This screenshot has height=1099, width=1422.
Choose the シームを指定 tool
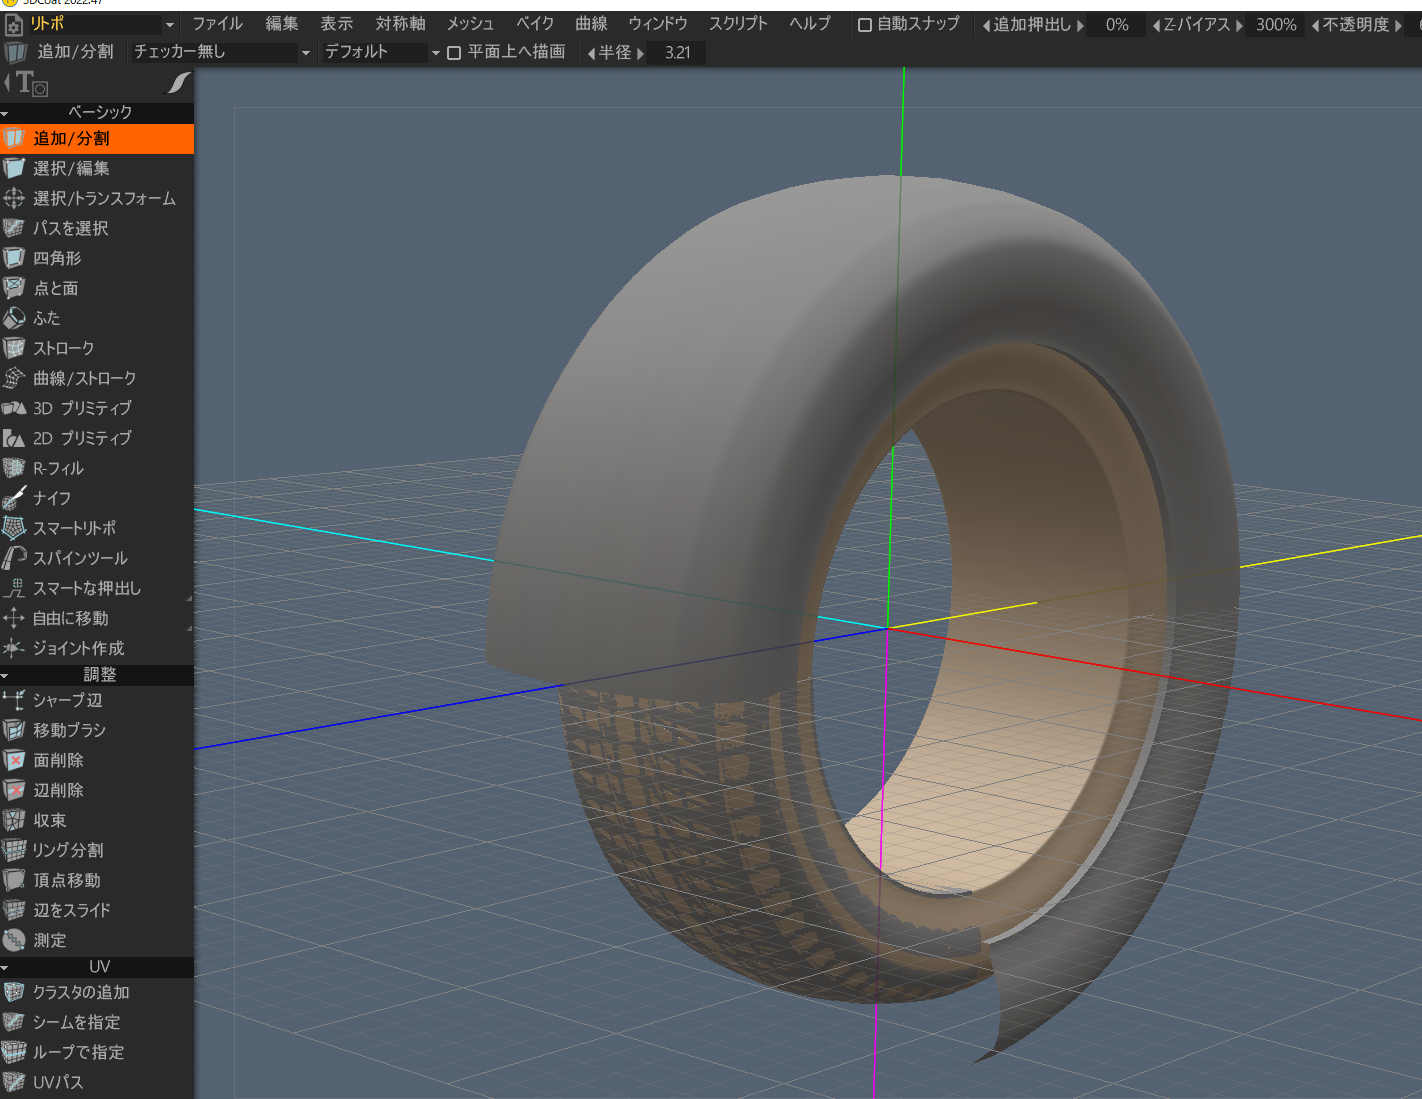pos(97,1022)
